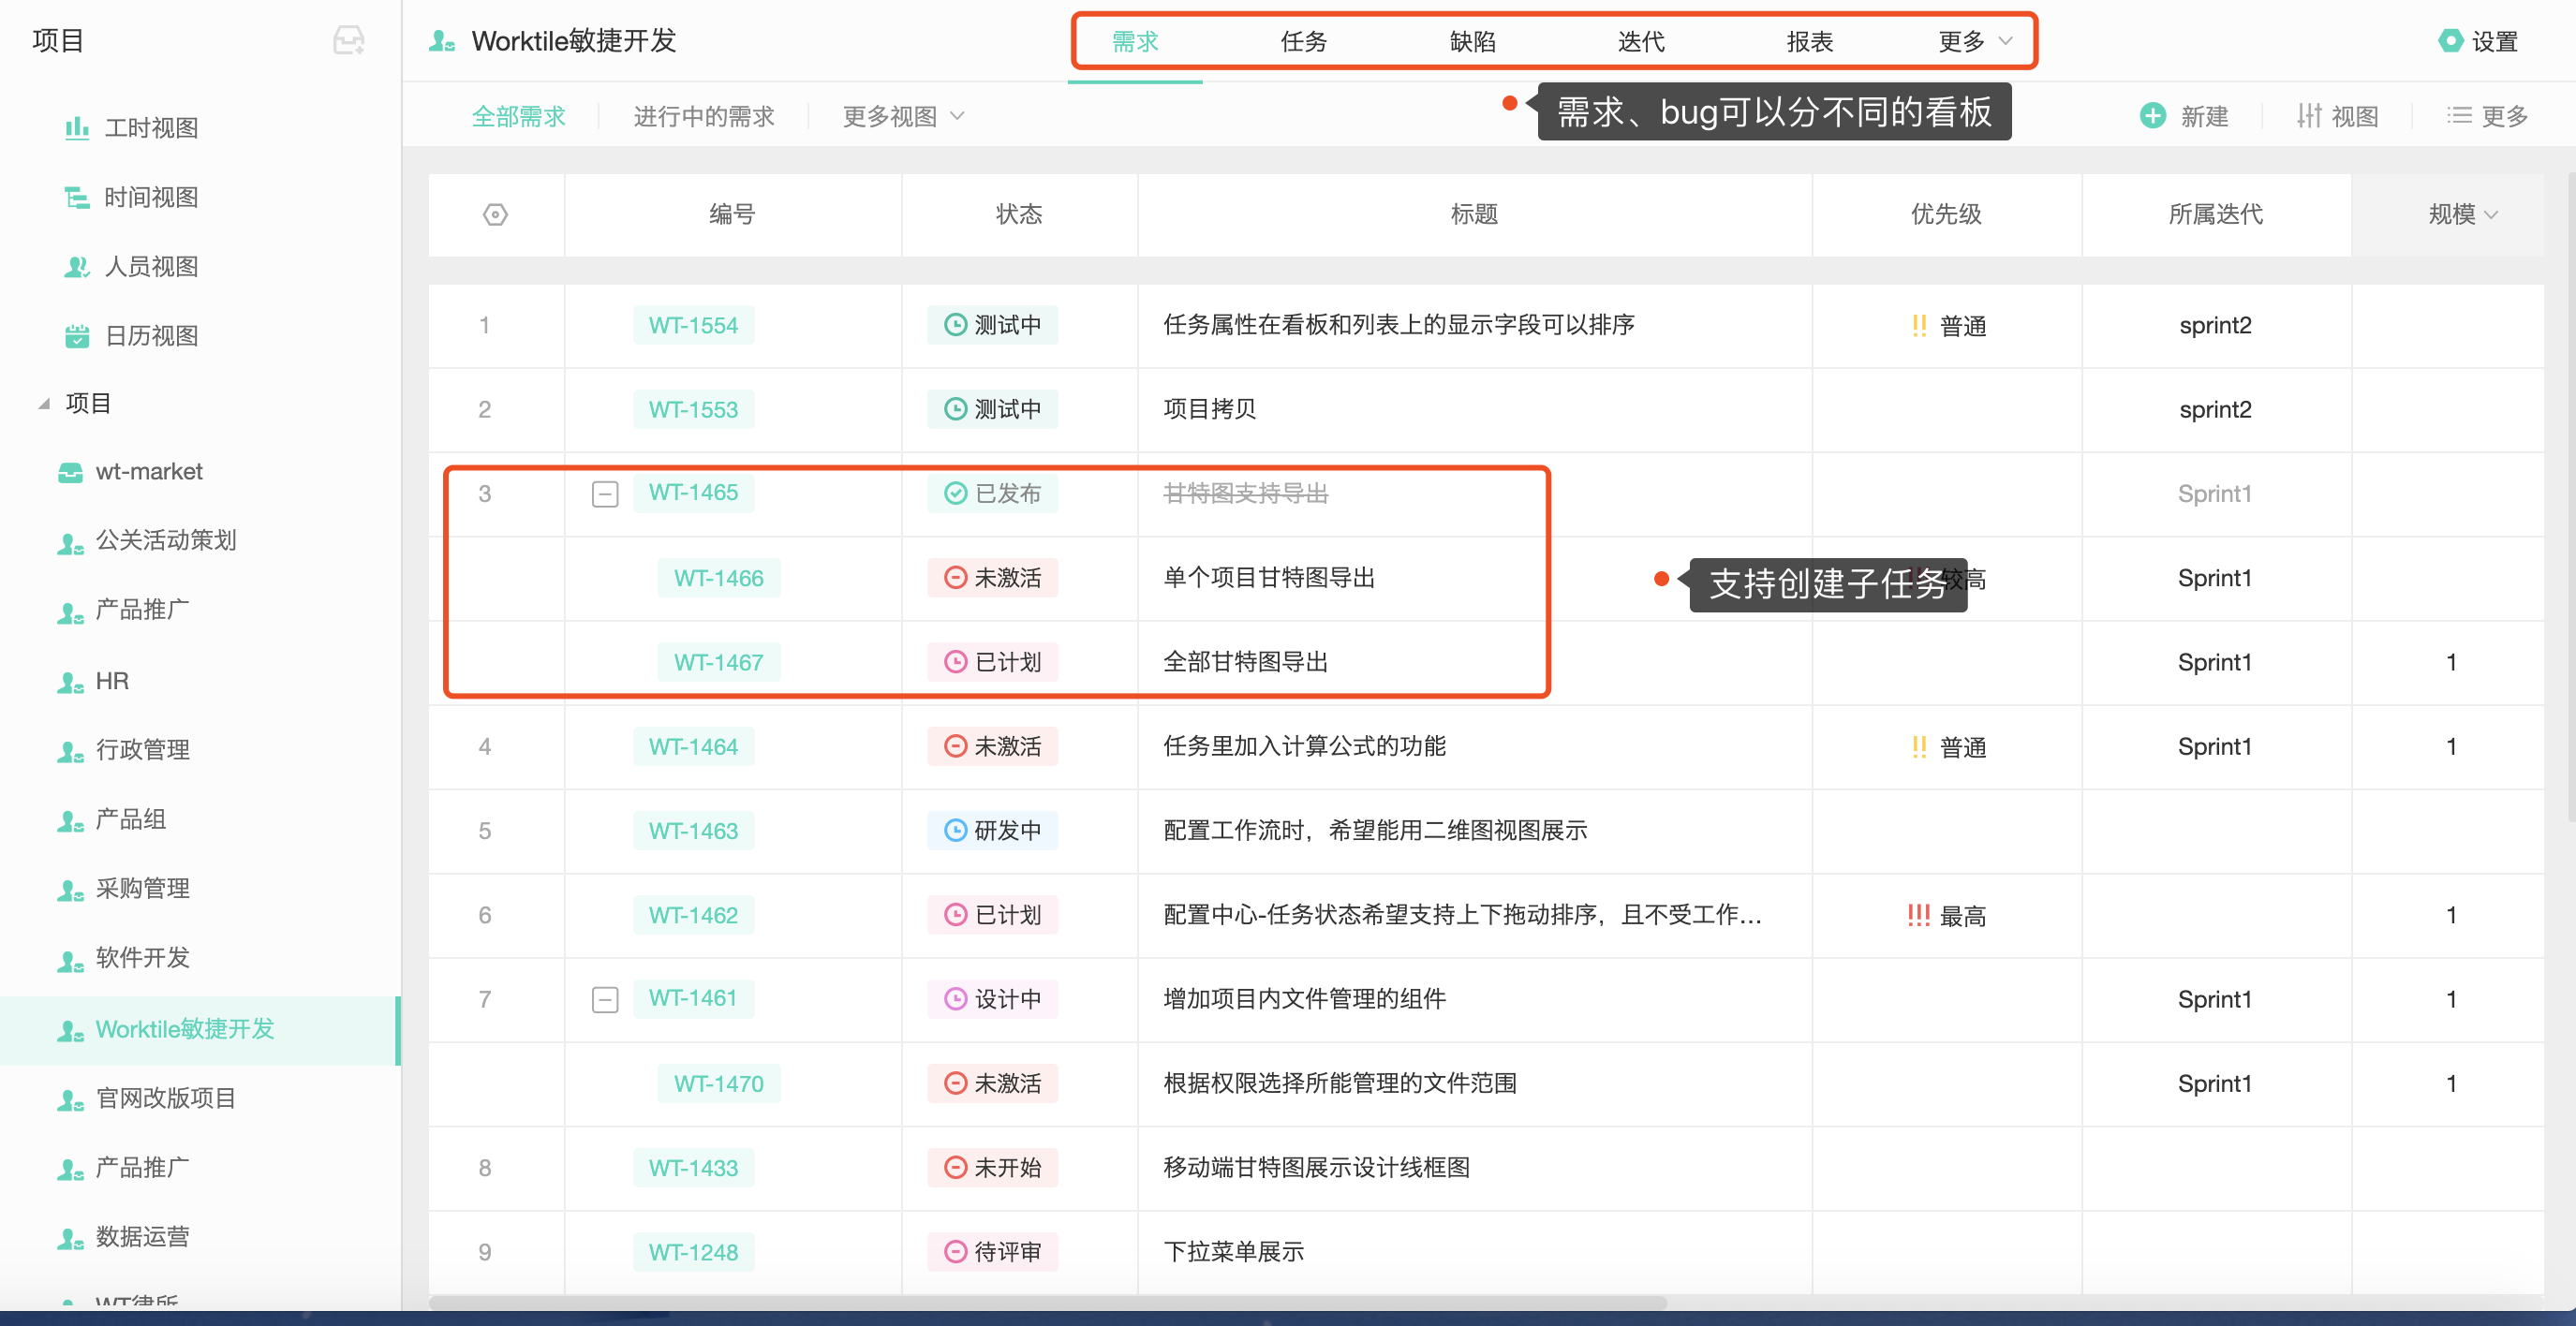Image resolution: width=2576 pixels, height=1326 pixels.
Task: Click the 进行中的需求 filter
Action: 703,116
